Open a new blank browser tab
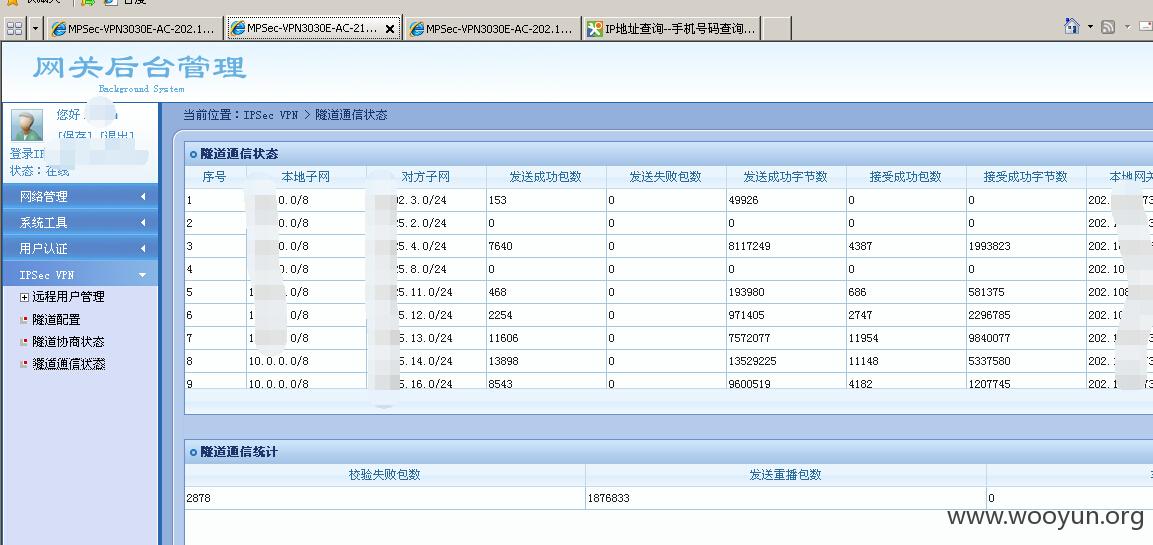The height and width of the screenshot is (545, 1153). coord(777,29)
